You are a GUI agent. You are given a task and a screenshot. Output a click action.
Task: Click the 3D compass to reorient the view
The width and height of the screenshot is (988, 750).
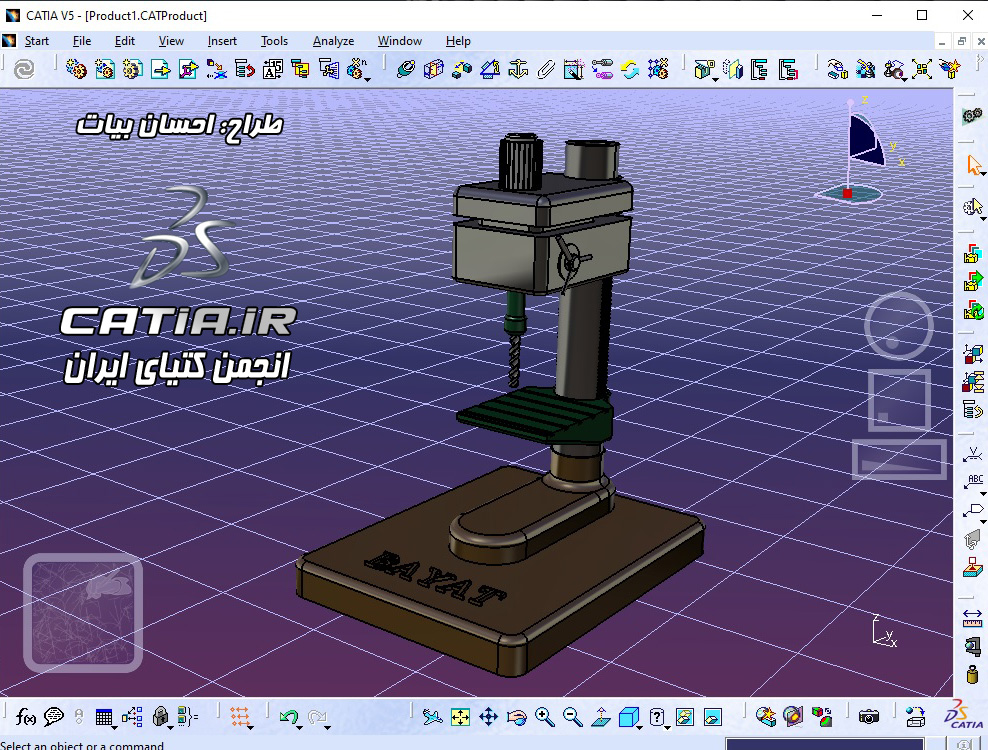(x=860, y=140)
